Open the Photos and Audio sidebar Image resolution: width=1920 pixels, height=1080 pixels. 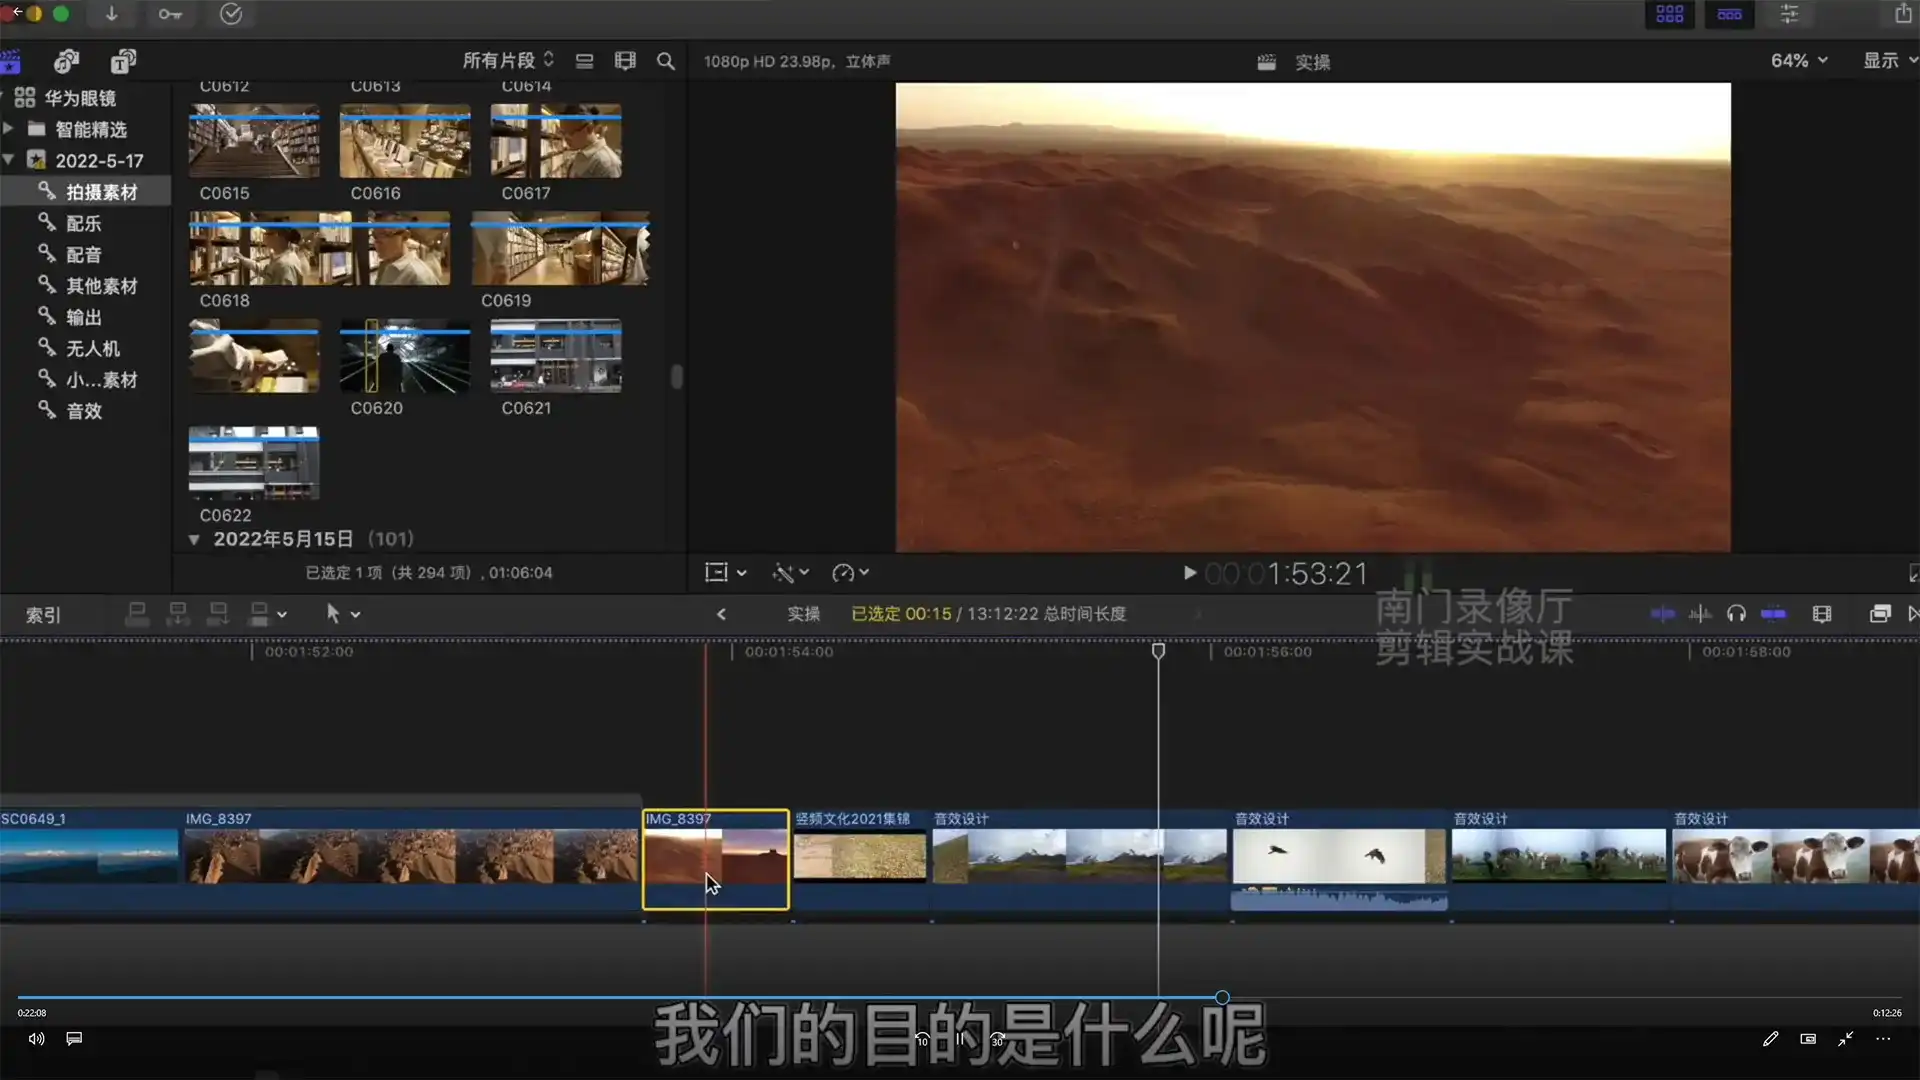click(66, 61)
